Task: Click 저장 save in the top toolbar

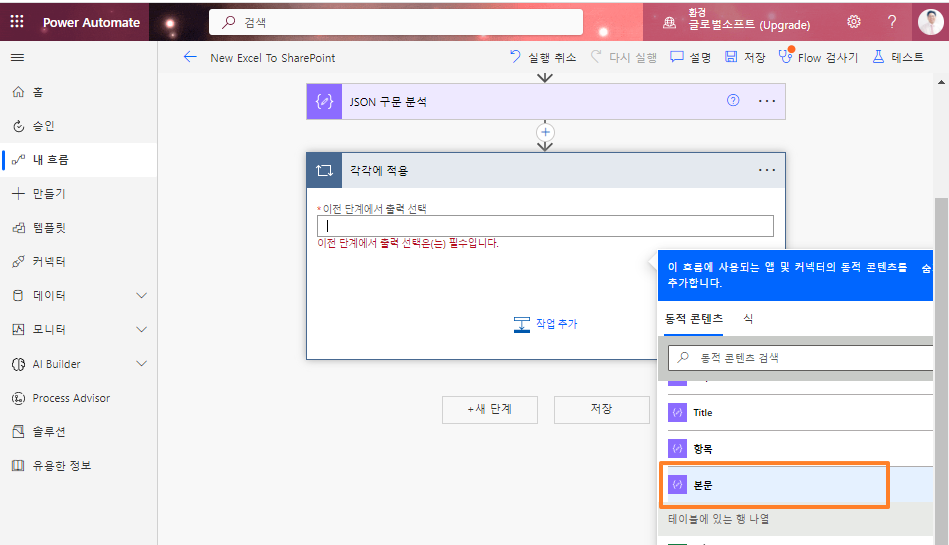Action: click(x=745, y=57)
